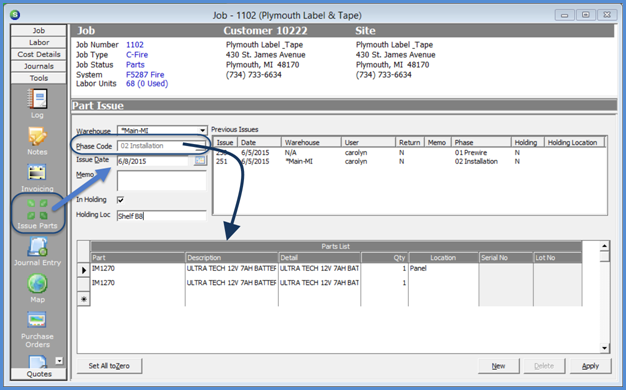Select the first row arrow in Parts List

tap(83, 270)
